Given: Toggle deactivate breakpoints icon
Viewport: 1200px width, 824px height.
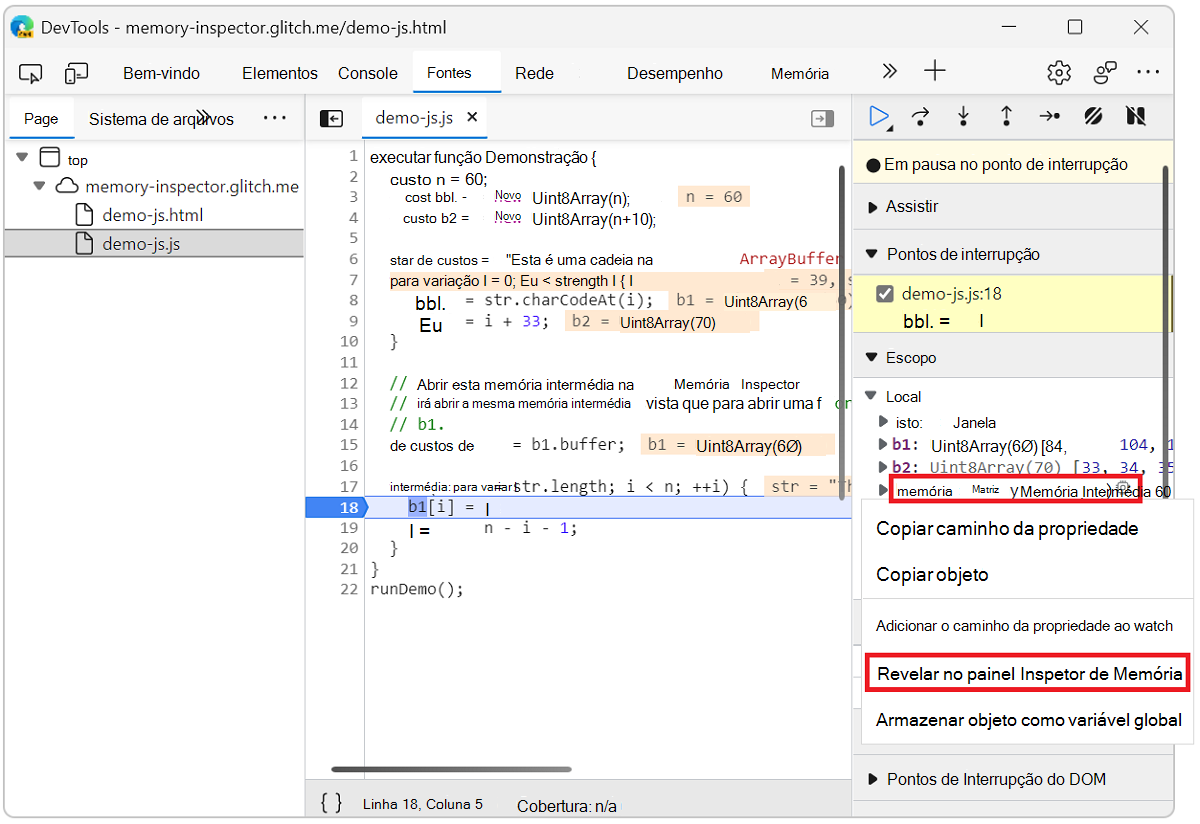Looking at the screenshot, I should tap(1093, 117).
